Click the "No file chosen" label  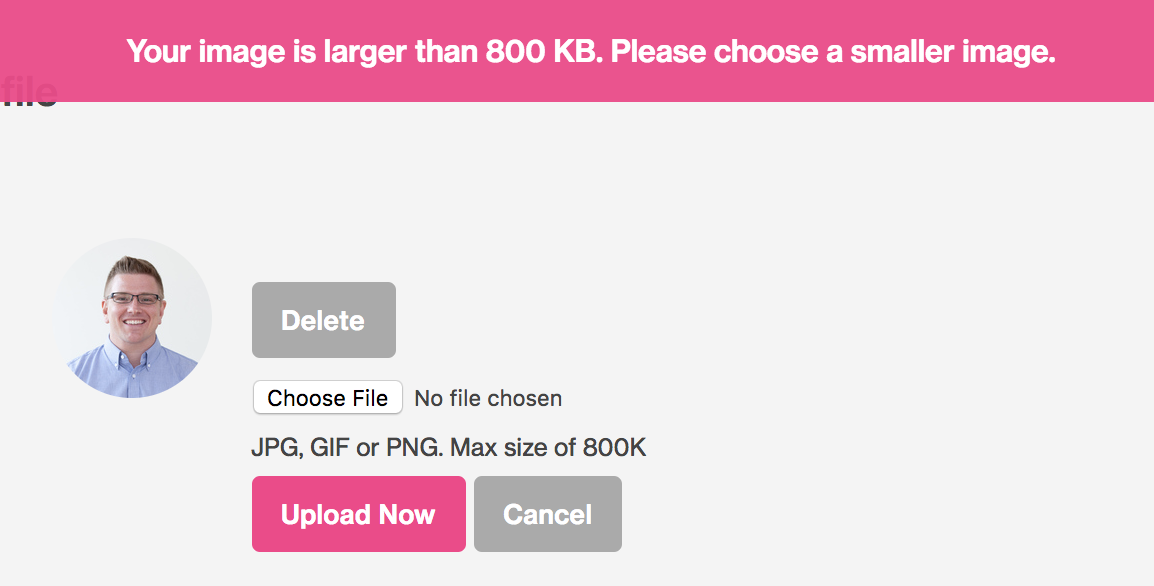(488, 398)
